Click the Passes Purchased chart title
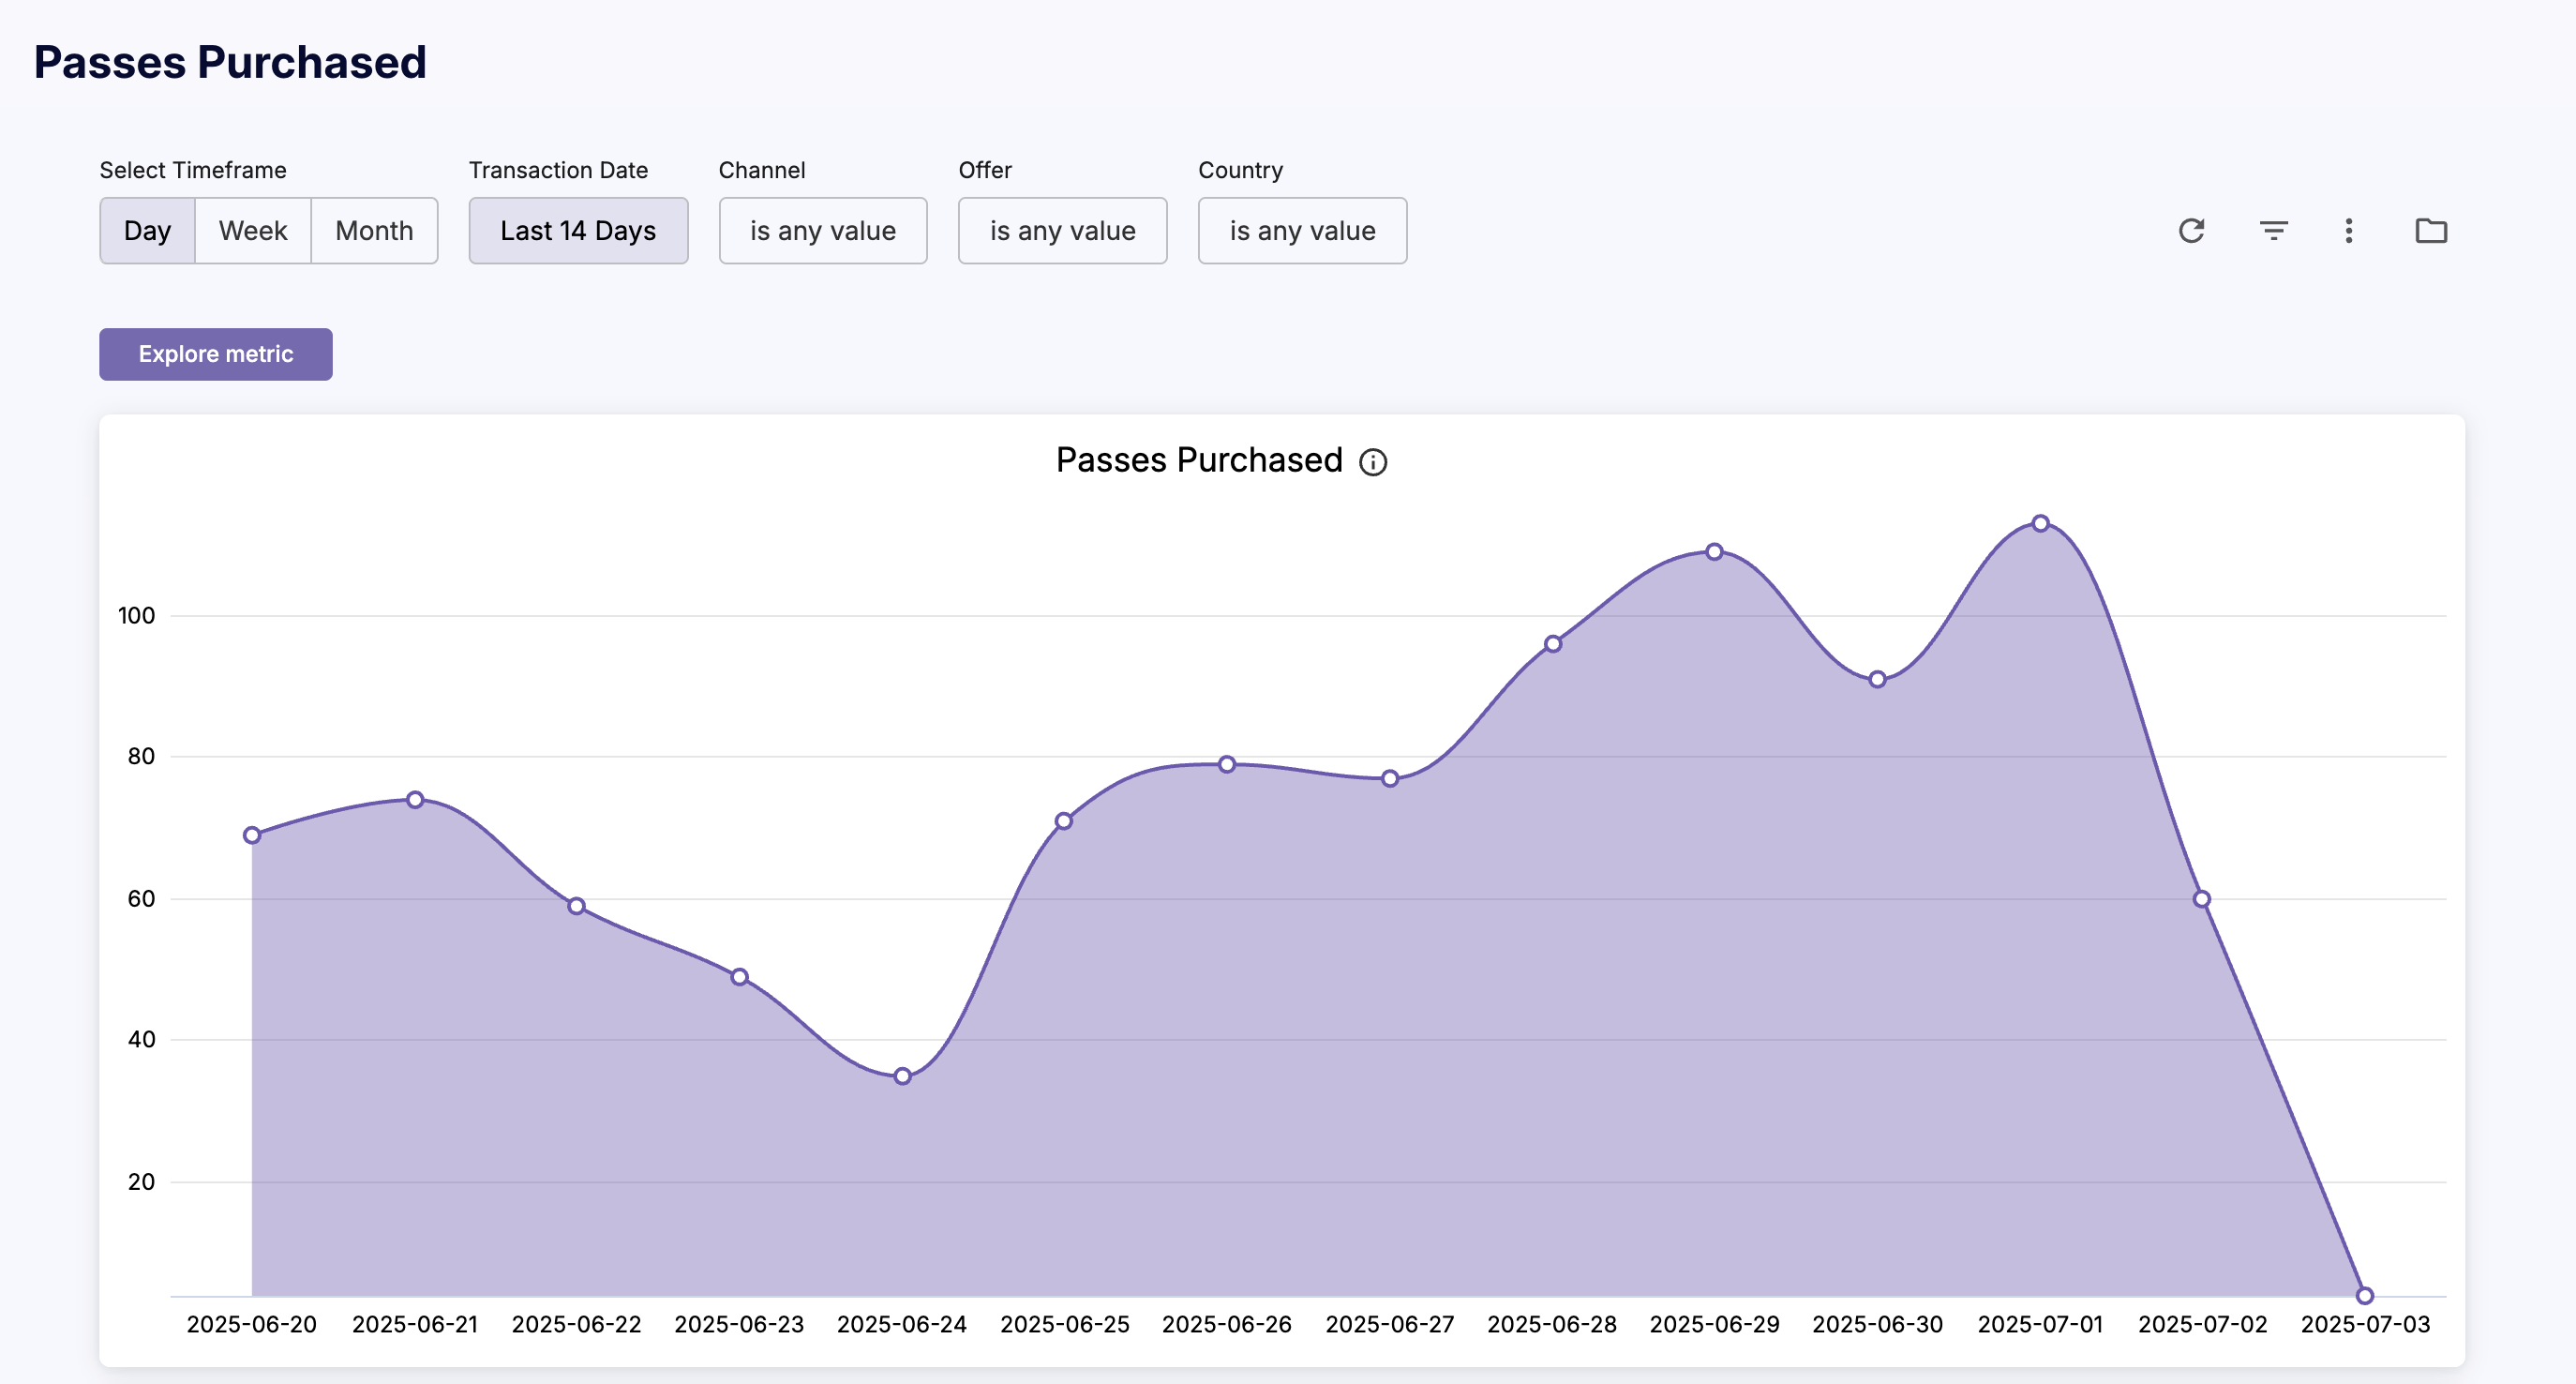2576x1384 pixels. tap(1199, 460)
